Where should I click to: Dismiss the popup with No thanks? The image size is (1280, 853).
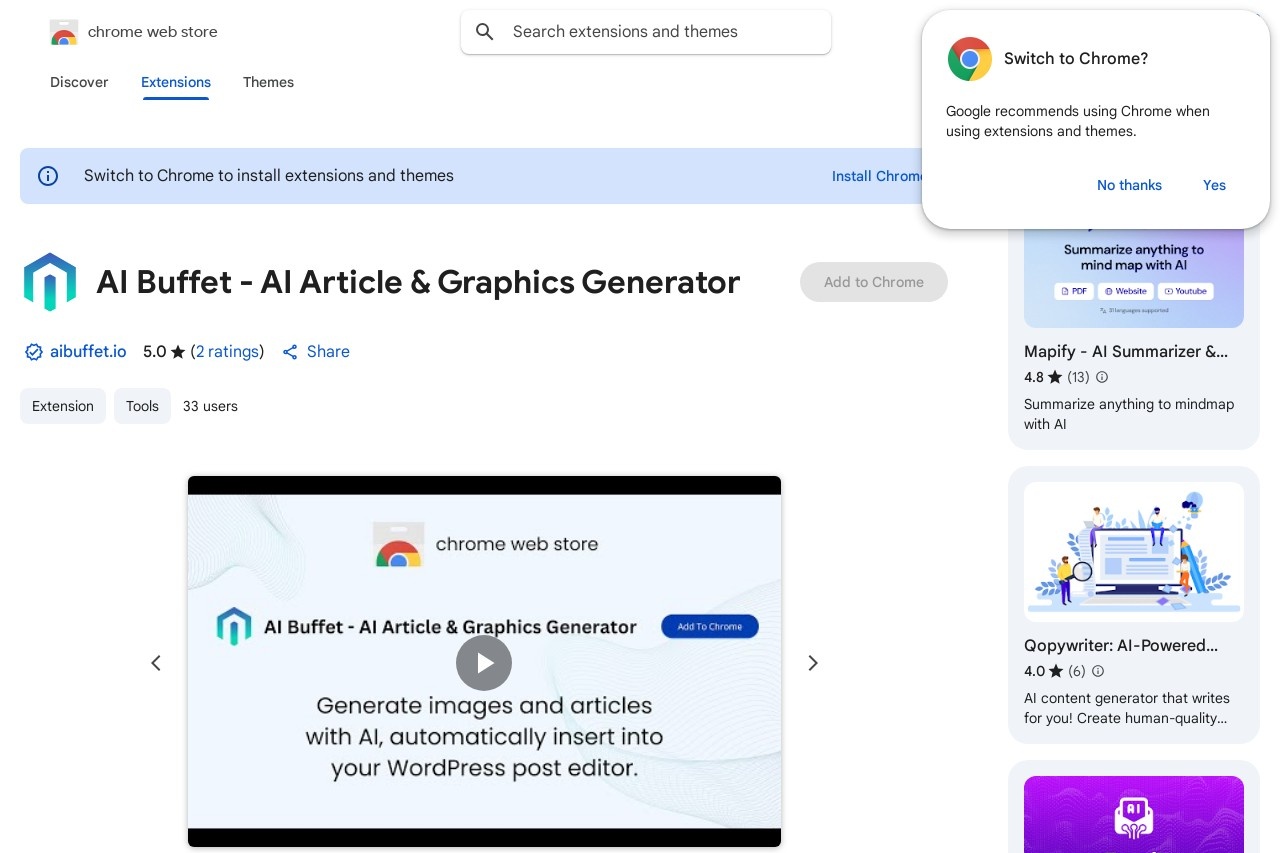tap(1129, 185)
